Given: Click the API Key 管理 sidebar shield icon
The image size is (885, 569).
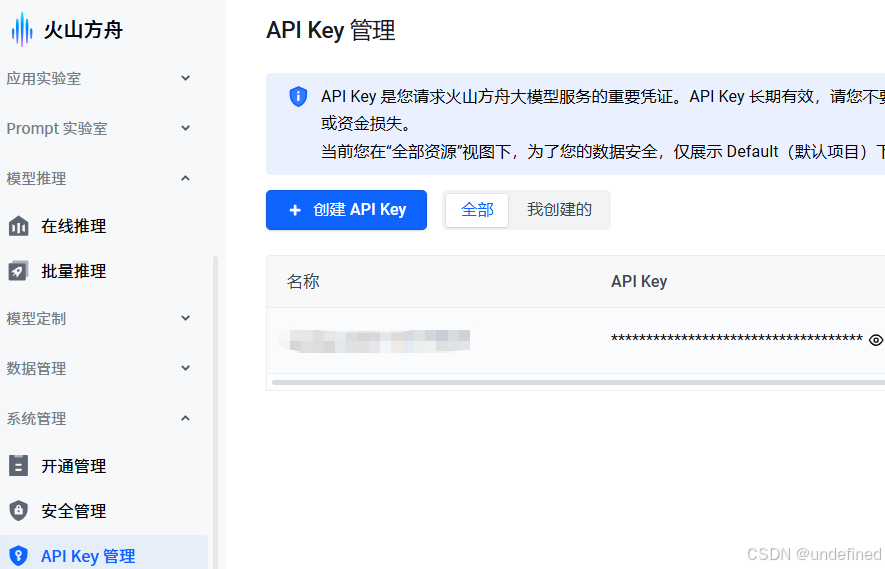Looking at the screenshot, I should coord(19,555).
